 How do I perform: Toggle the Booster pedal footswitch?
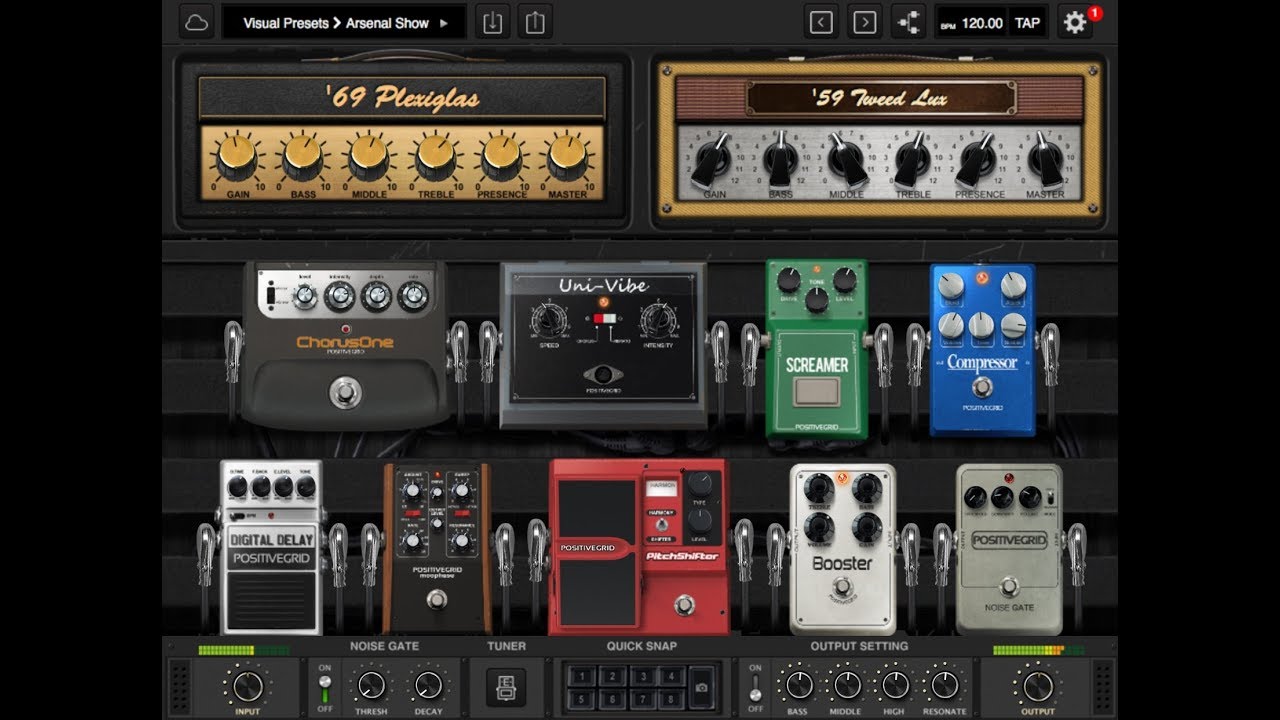click(x=842, y=586)
